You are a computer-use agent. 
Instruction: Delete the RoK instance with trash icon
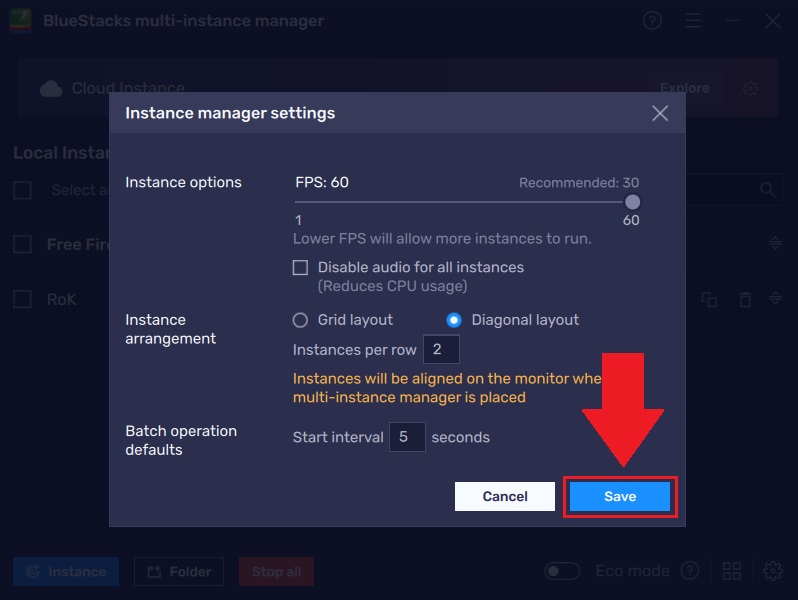[745, 299]
